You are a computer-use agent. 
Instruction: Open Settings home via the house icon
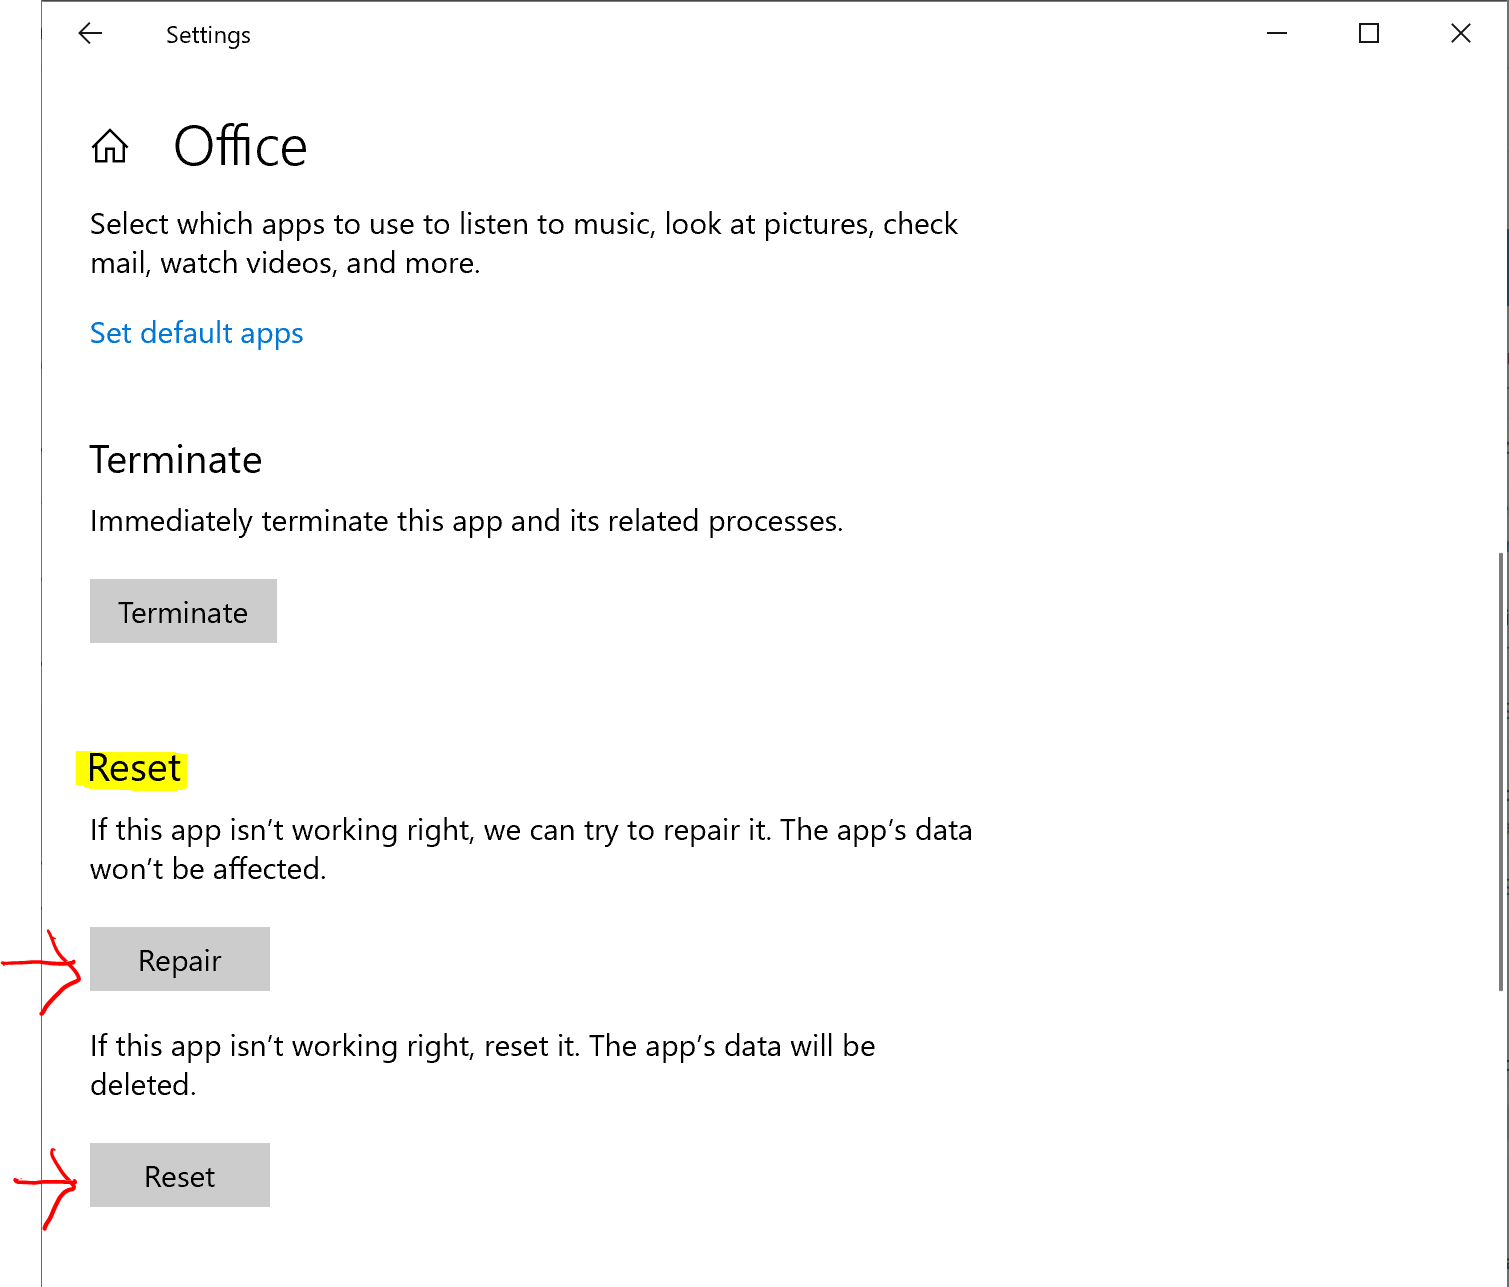(110, 147)
